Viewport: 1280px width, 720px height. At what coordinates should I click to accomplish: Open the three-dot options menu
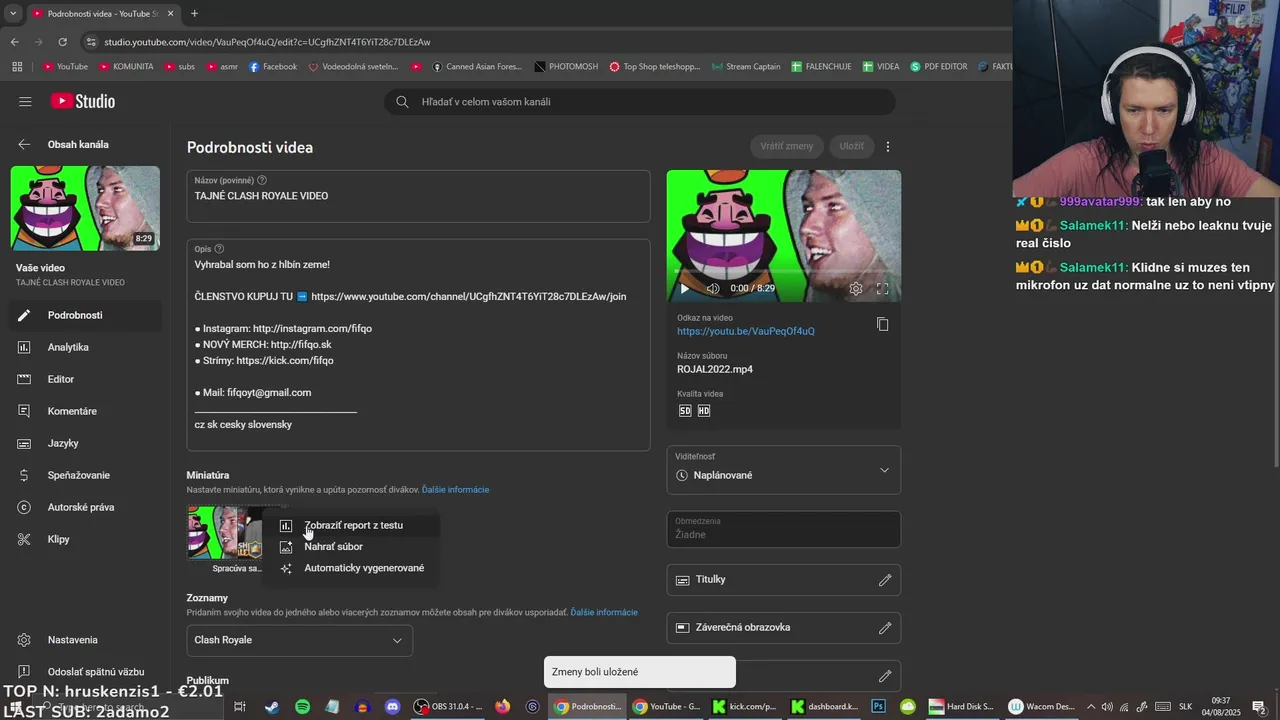(888, 146)
